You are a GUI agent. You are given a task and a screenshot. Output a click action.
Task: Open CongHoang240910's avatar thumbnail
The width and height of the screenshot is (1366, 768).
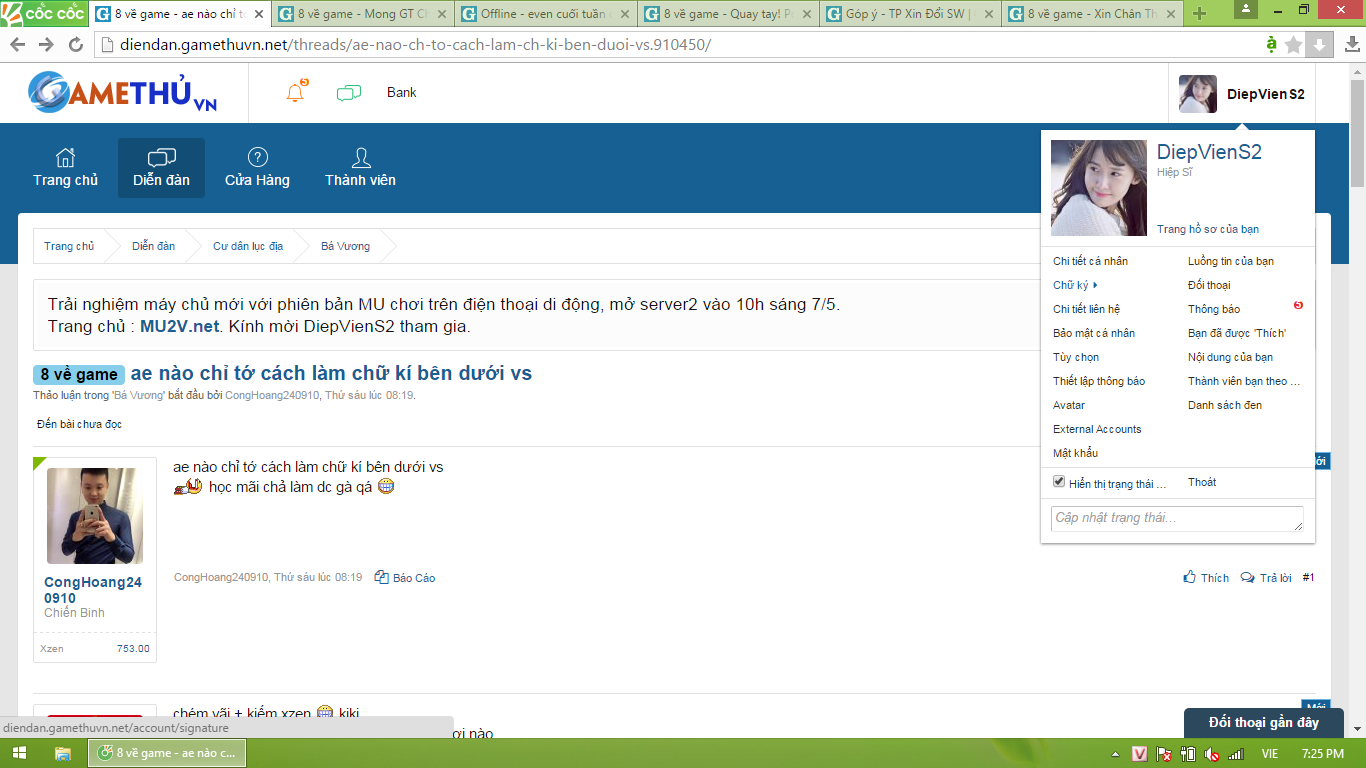[x=95, y=516]
